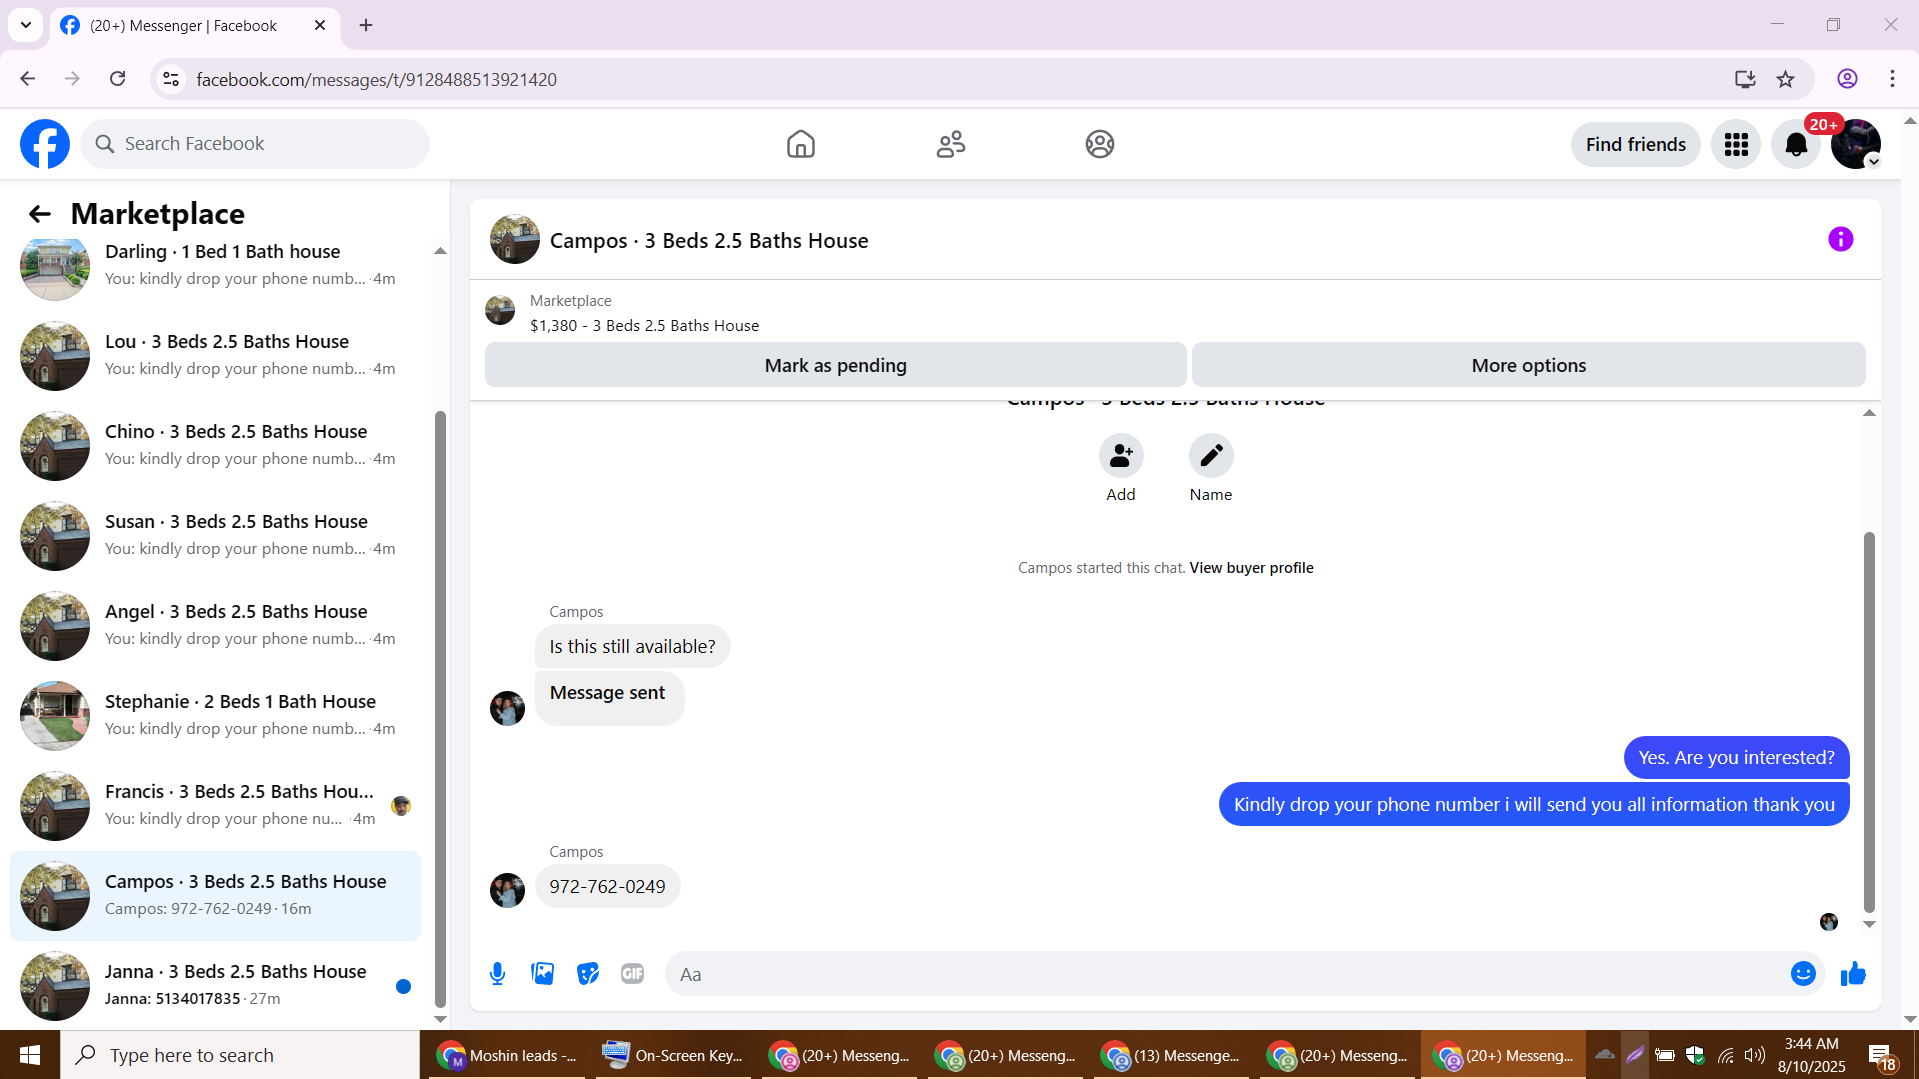Focus the Windows taskbar search box
Screen dimensions: 1919x1079
(x=240, y=1055)
